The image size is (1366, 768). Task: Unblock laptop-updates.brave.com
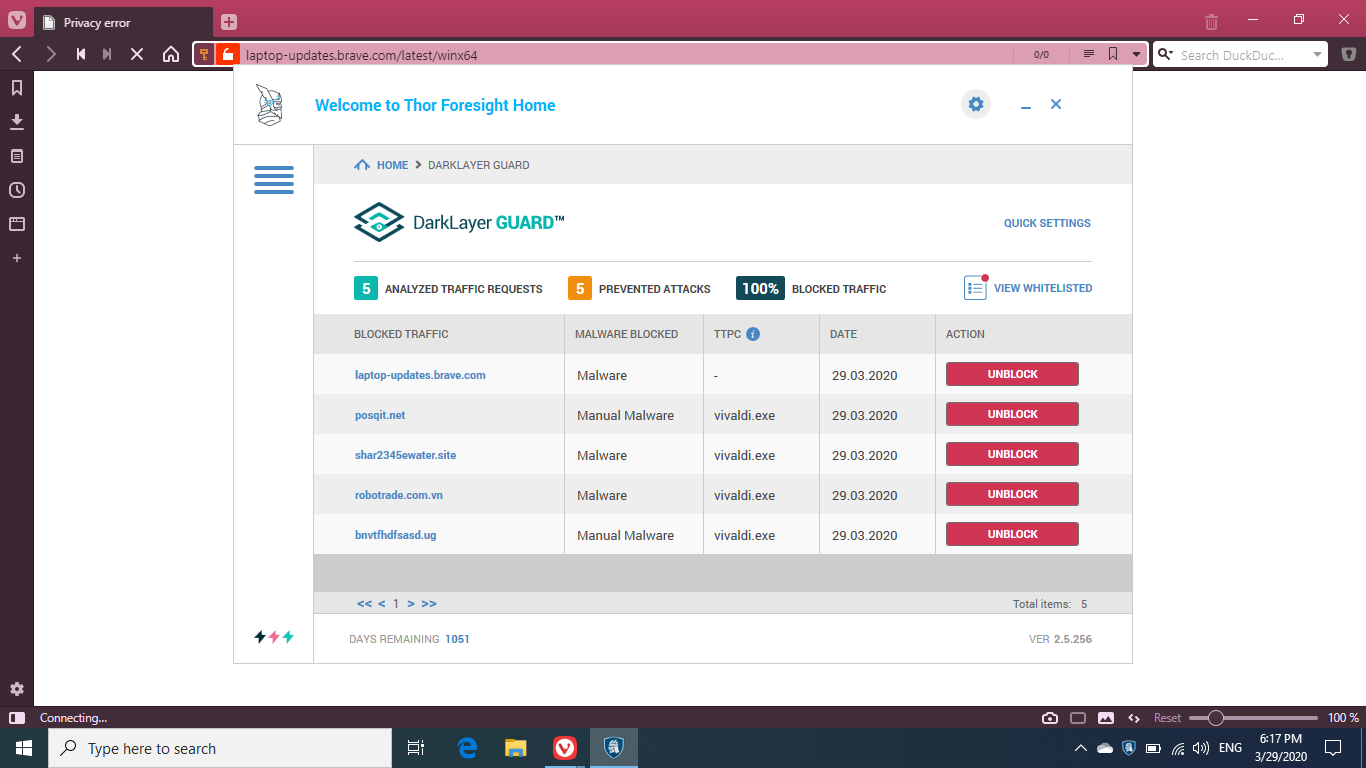(x=1012, y=374)
